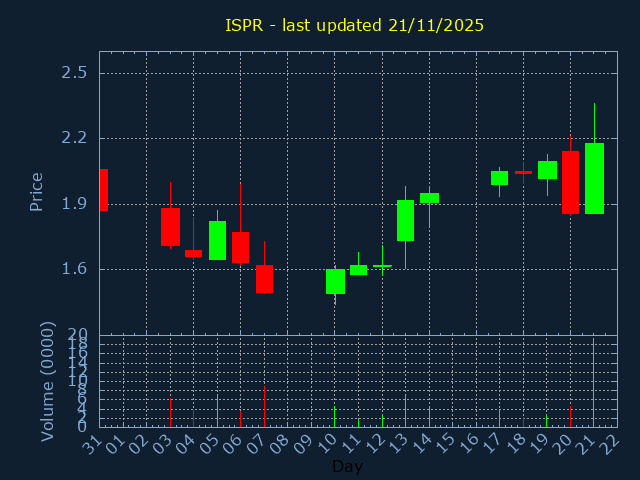The height and width of the screenshot is (480, 640).
Task: Click the red volume bar for day 07
Action: coord(264,406)
